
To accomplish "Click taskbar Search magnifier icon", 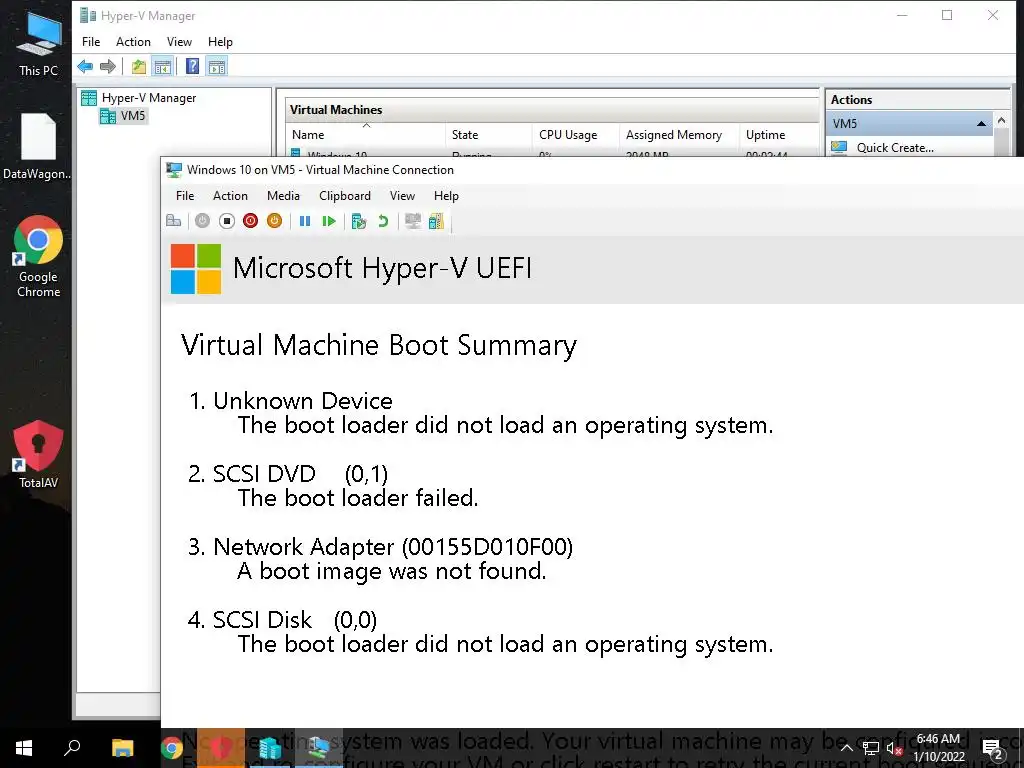I will [72, 748].
